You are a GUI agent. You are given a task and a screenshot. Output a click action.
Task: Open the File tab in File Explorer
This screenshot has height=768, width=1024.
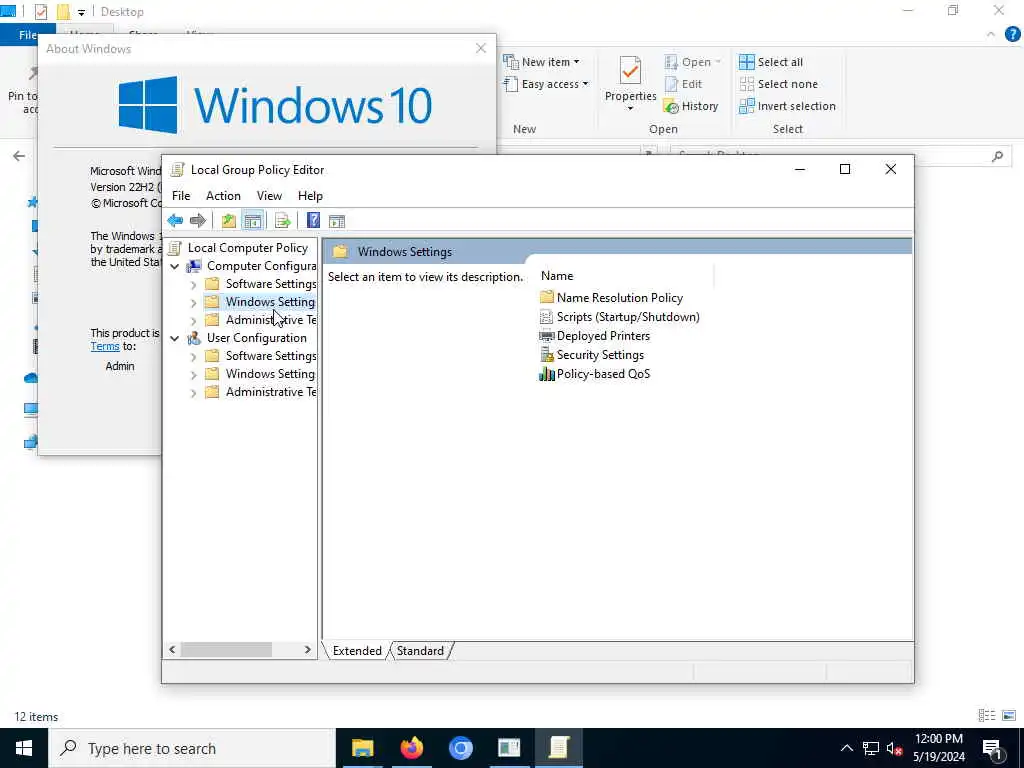(x=28, y=35)
